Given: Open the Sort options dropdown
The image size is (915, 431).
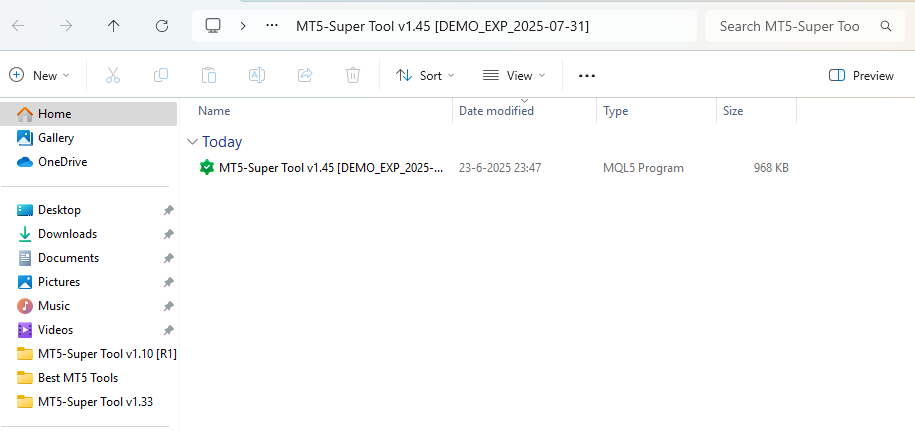Looking at the screenshot, I should (425, 75).
